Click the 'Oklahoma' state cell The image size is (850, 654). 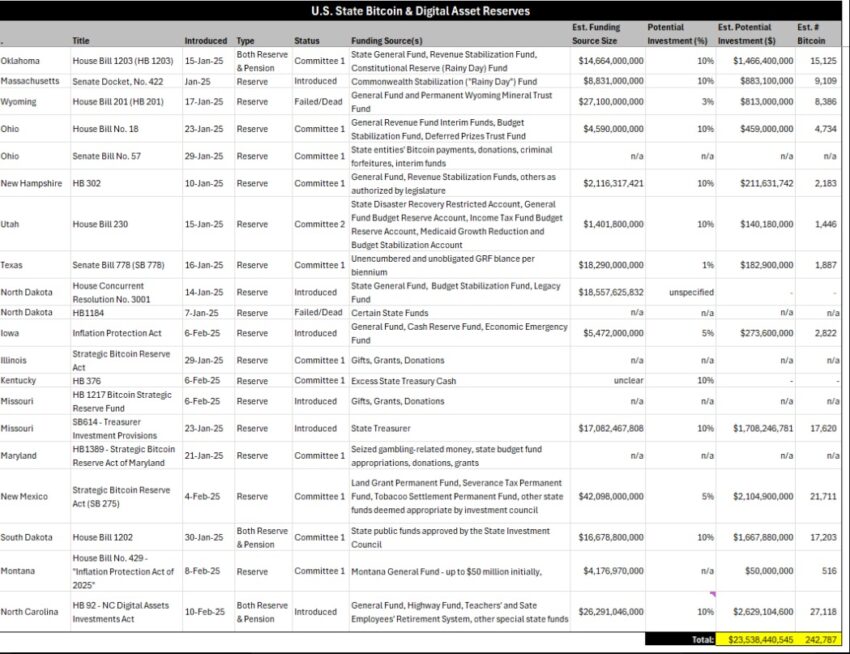pos(35,61)
